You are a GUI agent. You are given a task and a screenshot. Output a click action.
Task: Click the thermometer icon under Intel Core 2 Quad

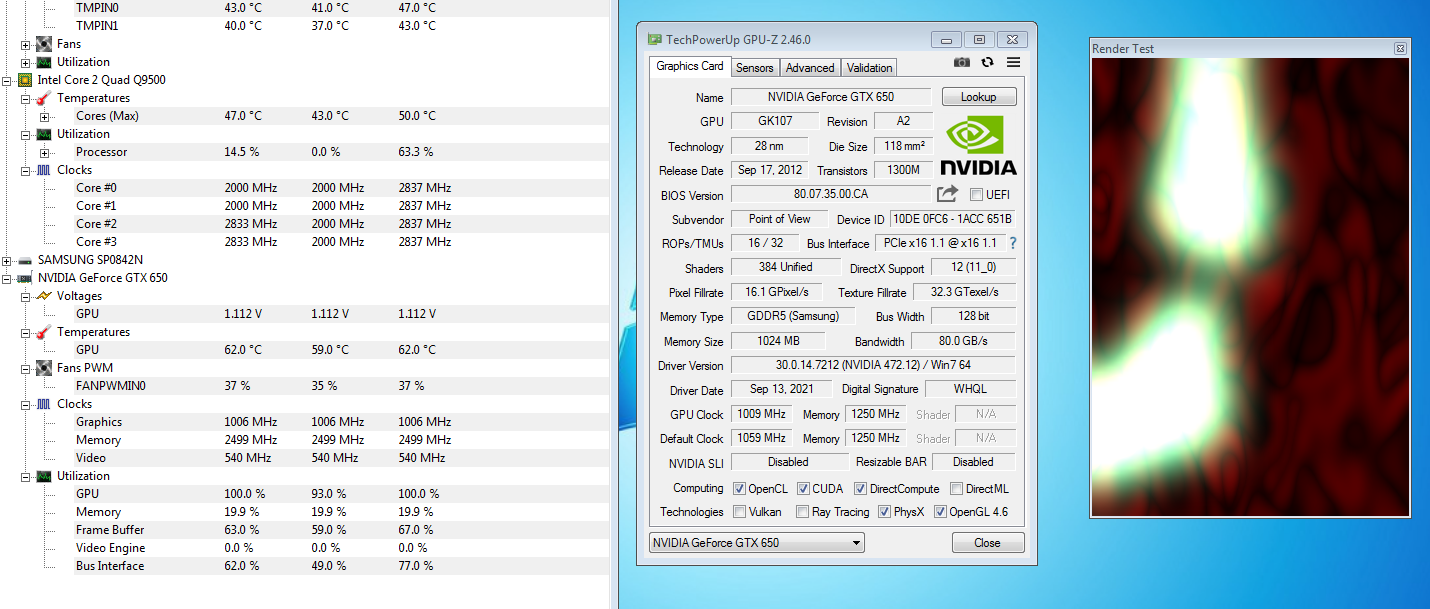[44, 98]
